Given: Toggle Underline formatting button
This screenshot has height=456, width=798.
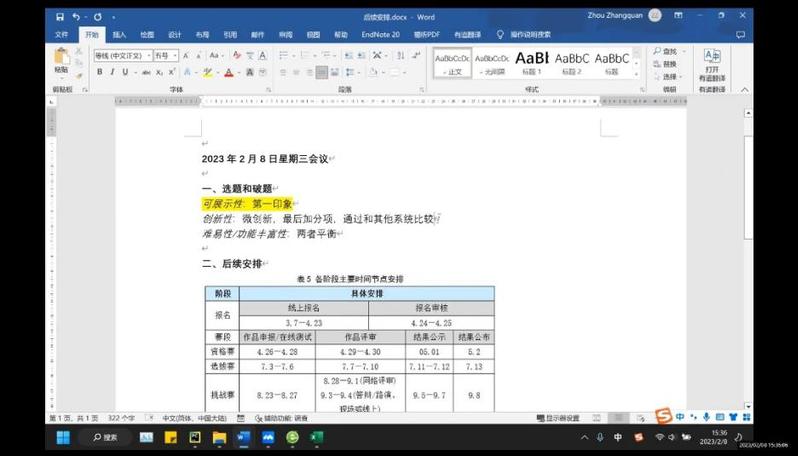Looking at the screenshot, I should coord(123,72).
